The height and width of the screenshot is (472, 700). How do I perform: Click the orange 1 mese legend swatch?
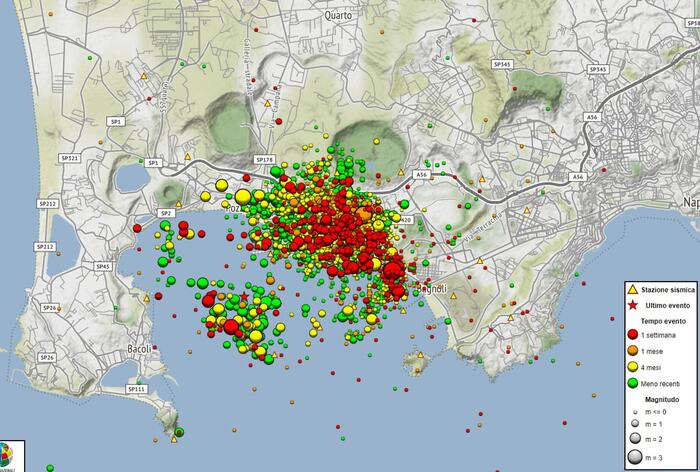click(634, 350)
